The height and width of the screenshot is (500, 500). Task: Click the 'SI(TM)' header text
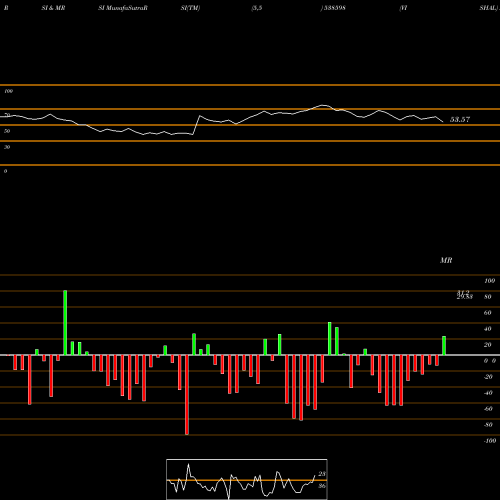pos(190,8)
